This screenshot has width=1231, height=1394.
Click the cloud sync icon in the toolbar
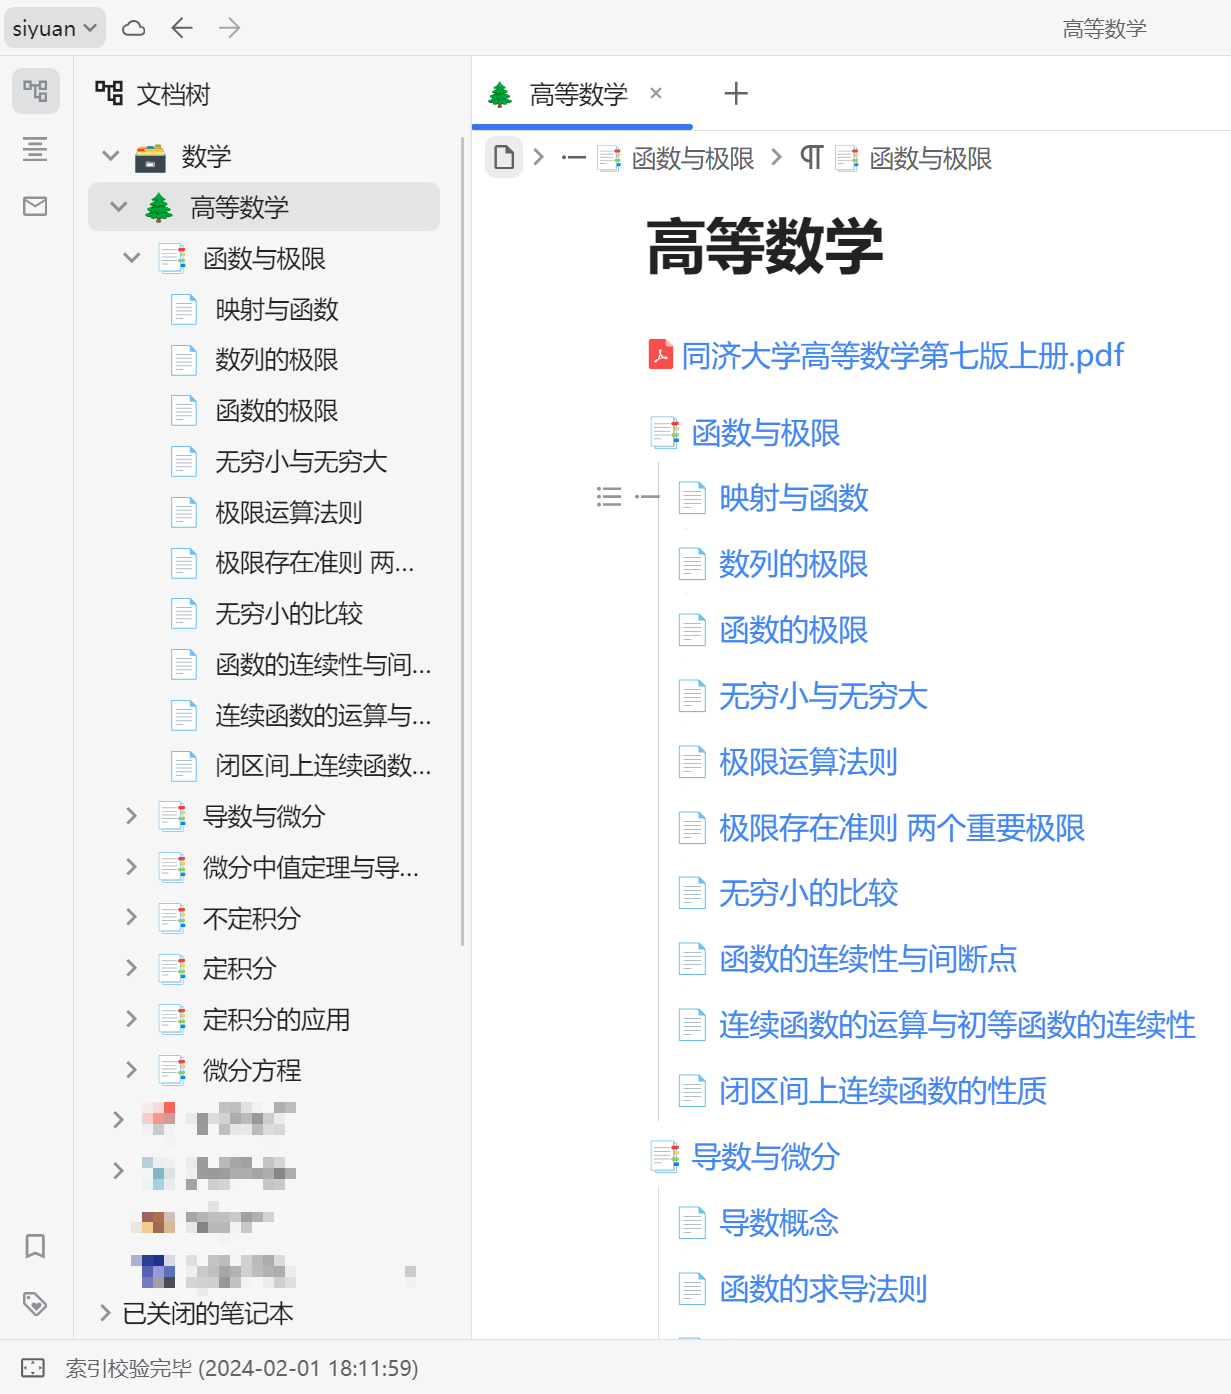(x=133, y=28)
